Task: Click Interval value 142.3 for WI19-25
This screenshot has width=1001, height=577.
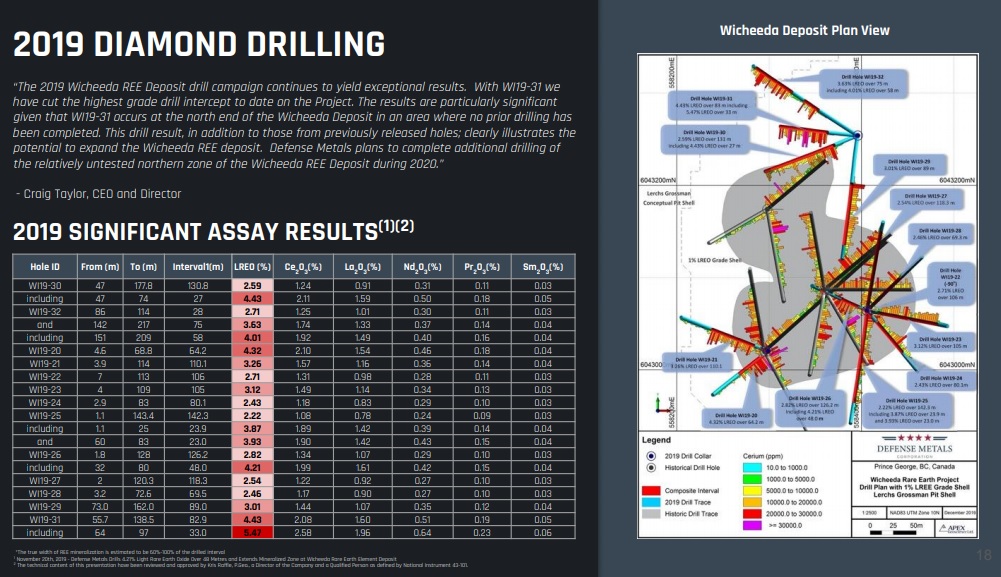Action: point(198,416)
